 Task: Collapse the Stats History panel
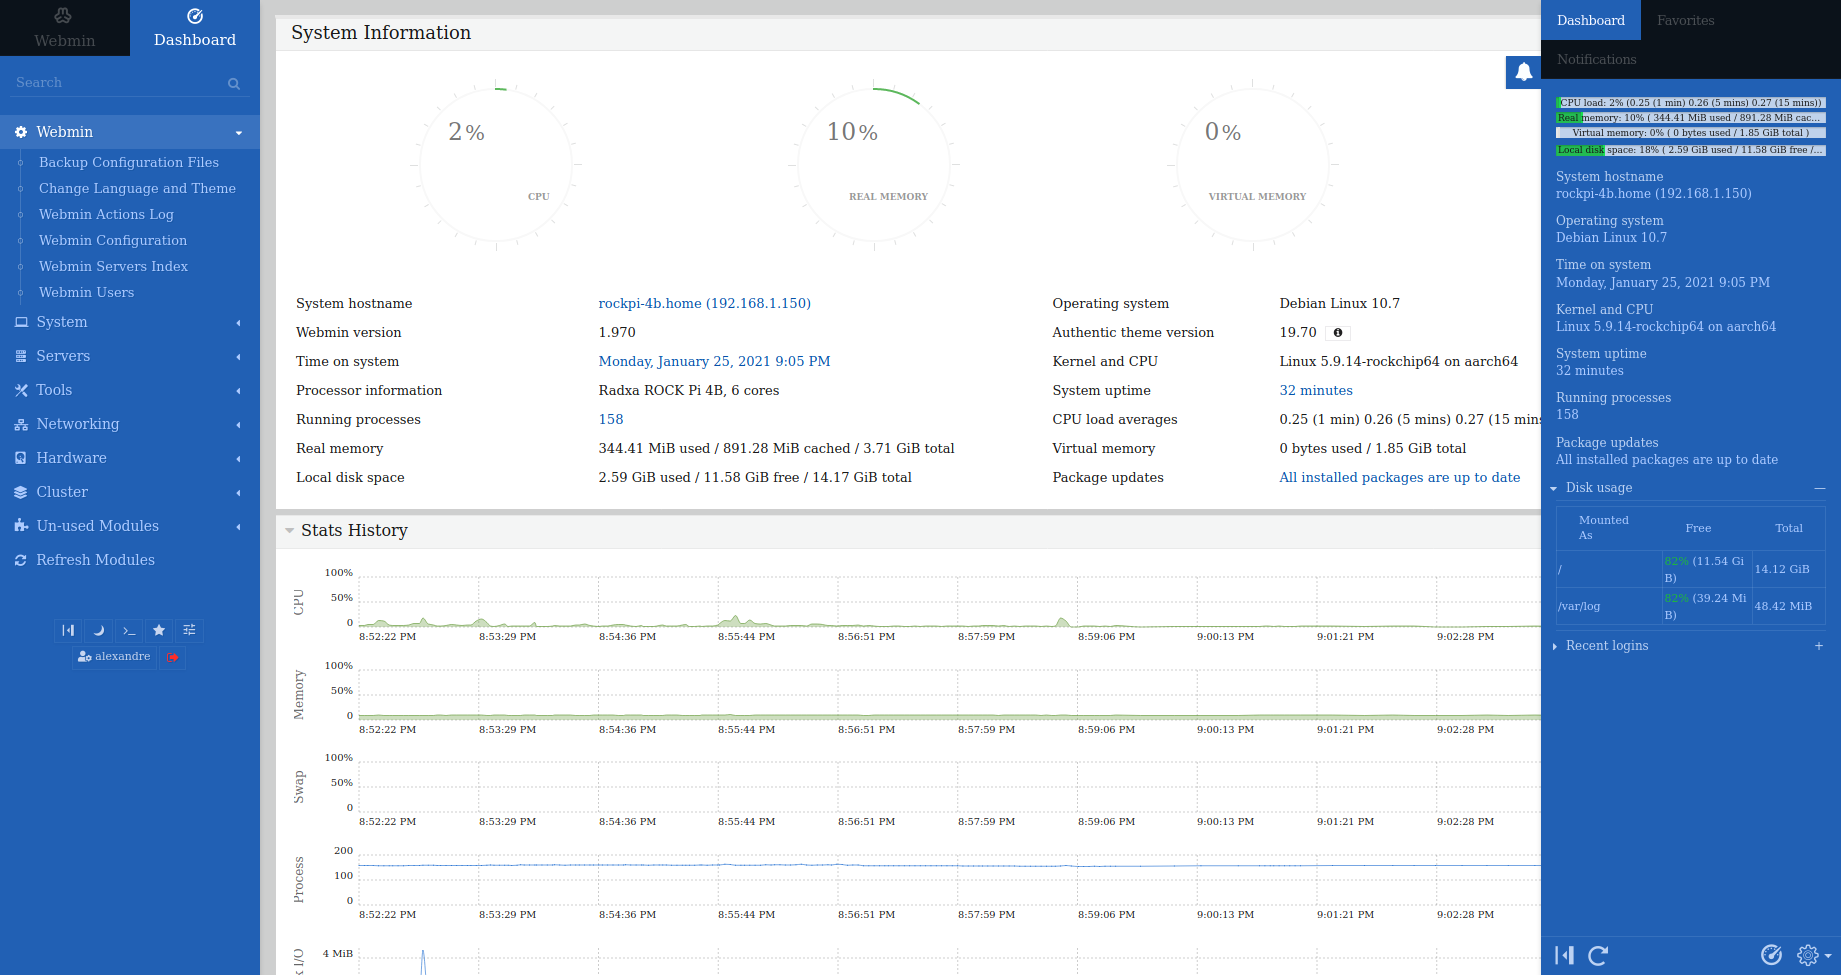[290, 531]
